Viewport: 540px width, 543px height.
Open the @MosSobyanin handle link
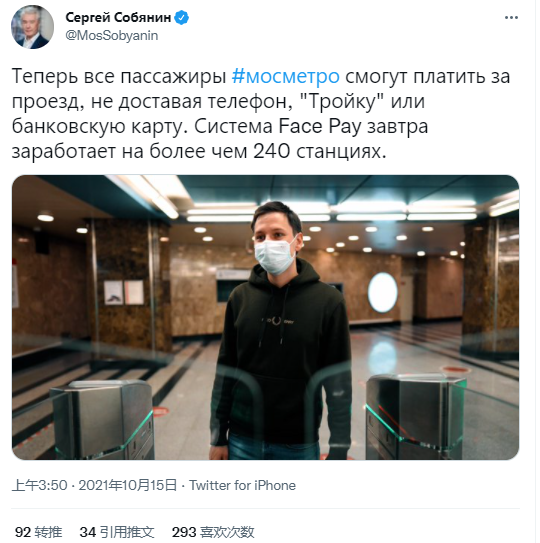pyautogui.click(x=112, y=36)
